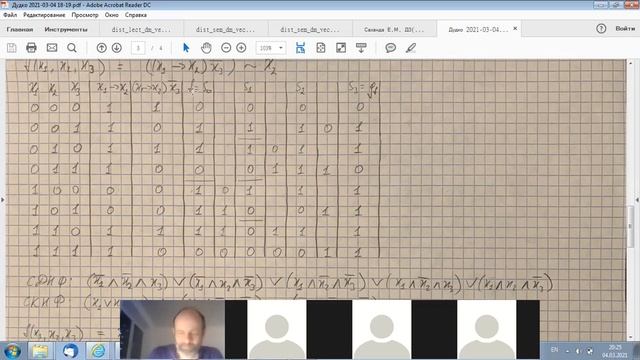Click the speaker volume tray icon
Image resolution: width=640 pixels, height=360 pixels.
tap(578, 351)
